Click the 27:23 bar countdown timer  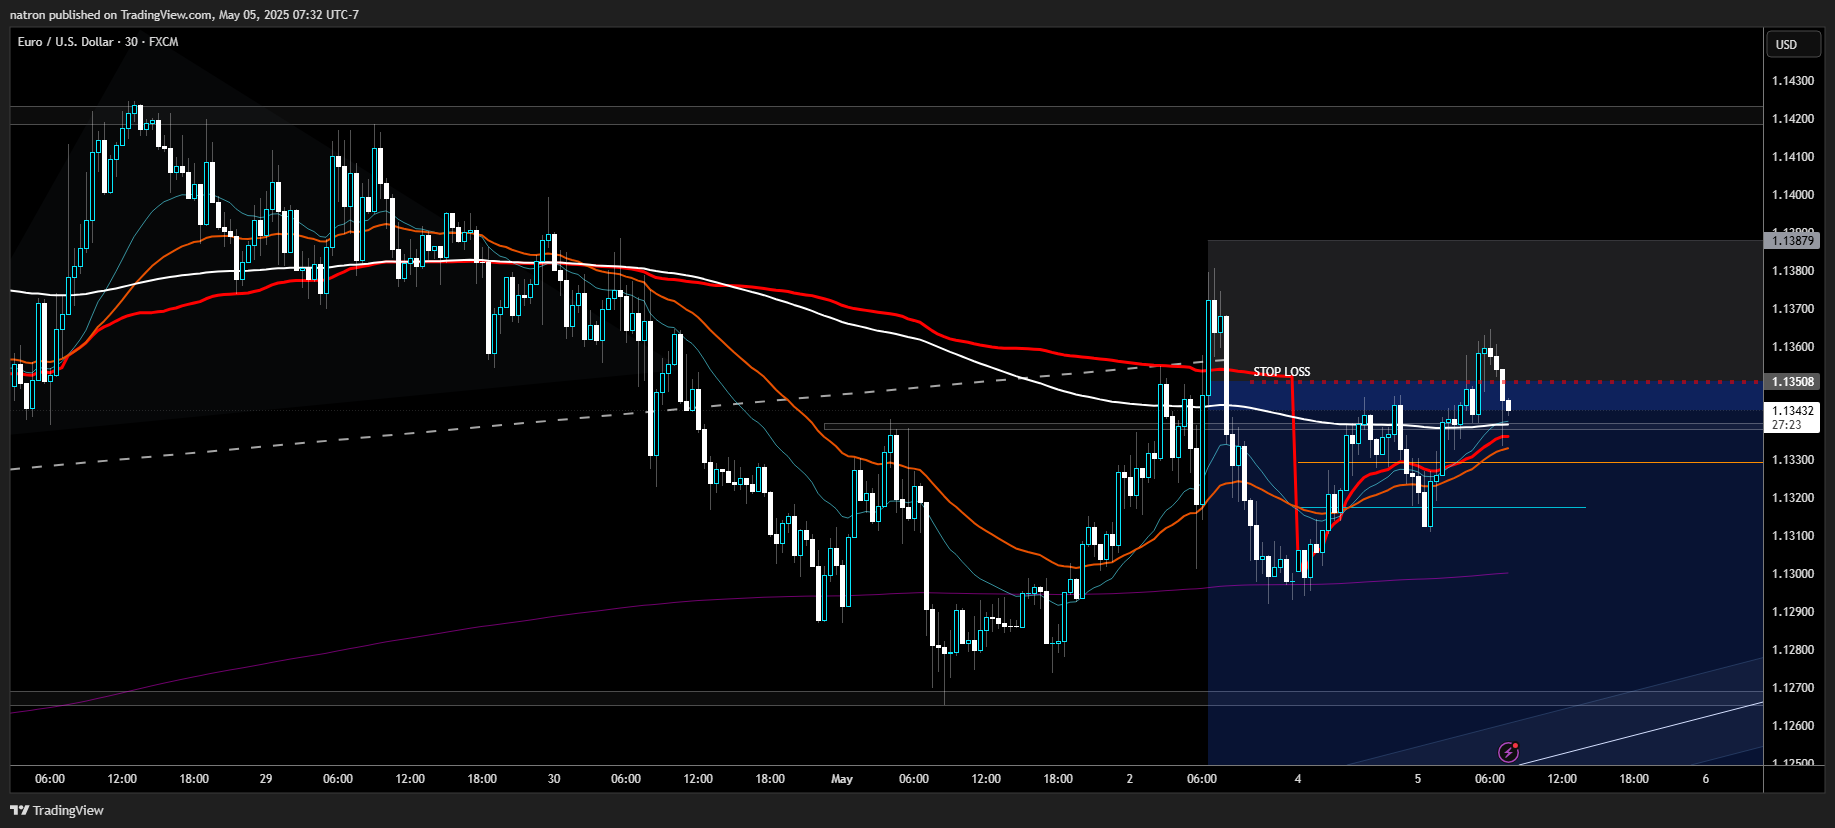[x=1787, y=425]
